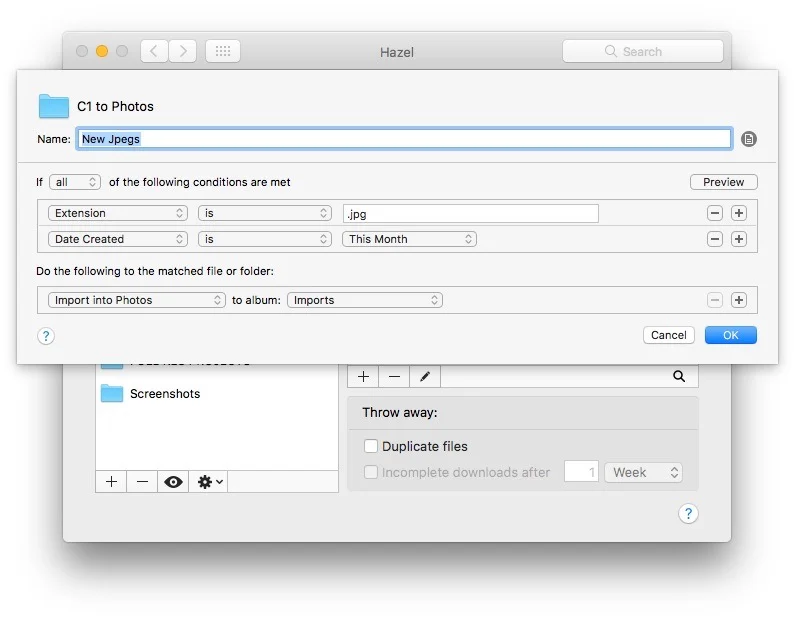Click Cancel to dismiss rule
795x622 pixels.
click(x=668, y=335)
